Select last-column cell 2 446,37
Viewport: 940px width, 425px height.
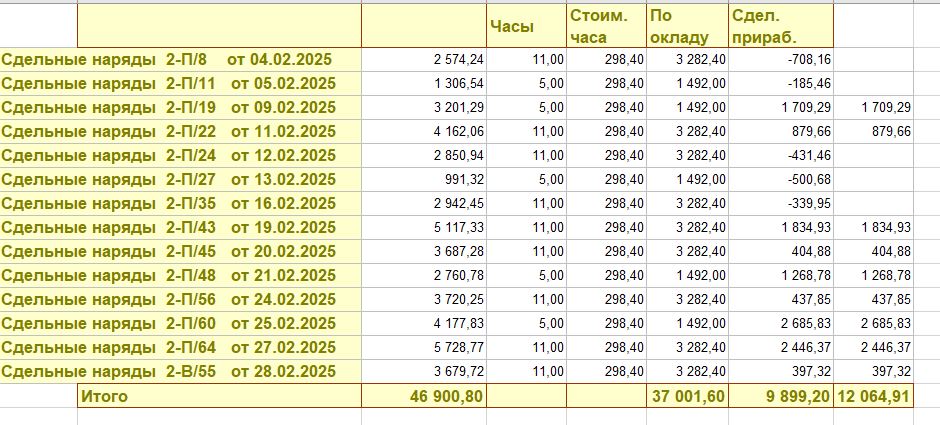[x=873, y=348]
